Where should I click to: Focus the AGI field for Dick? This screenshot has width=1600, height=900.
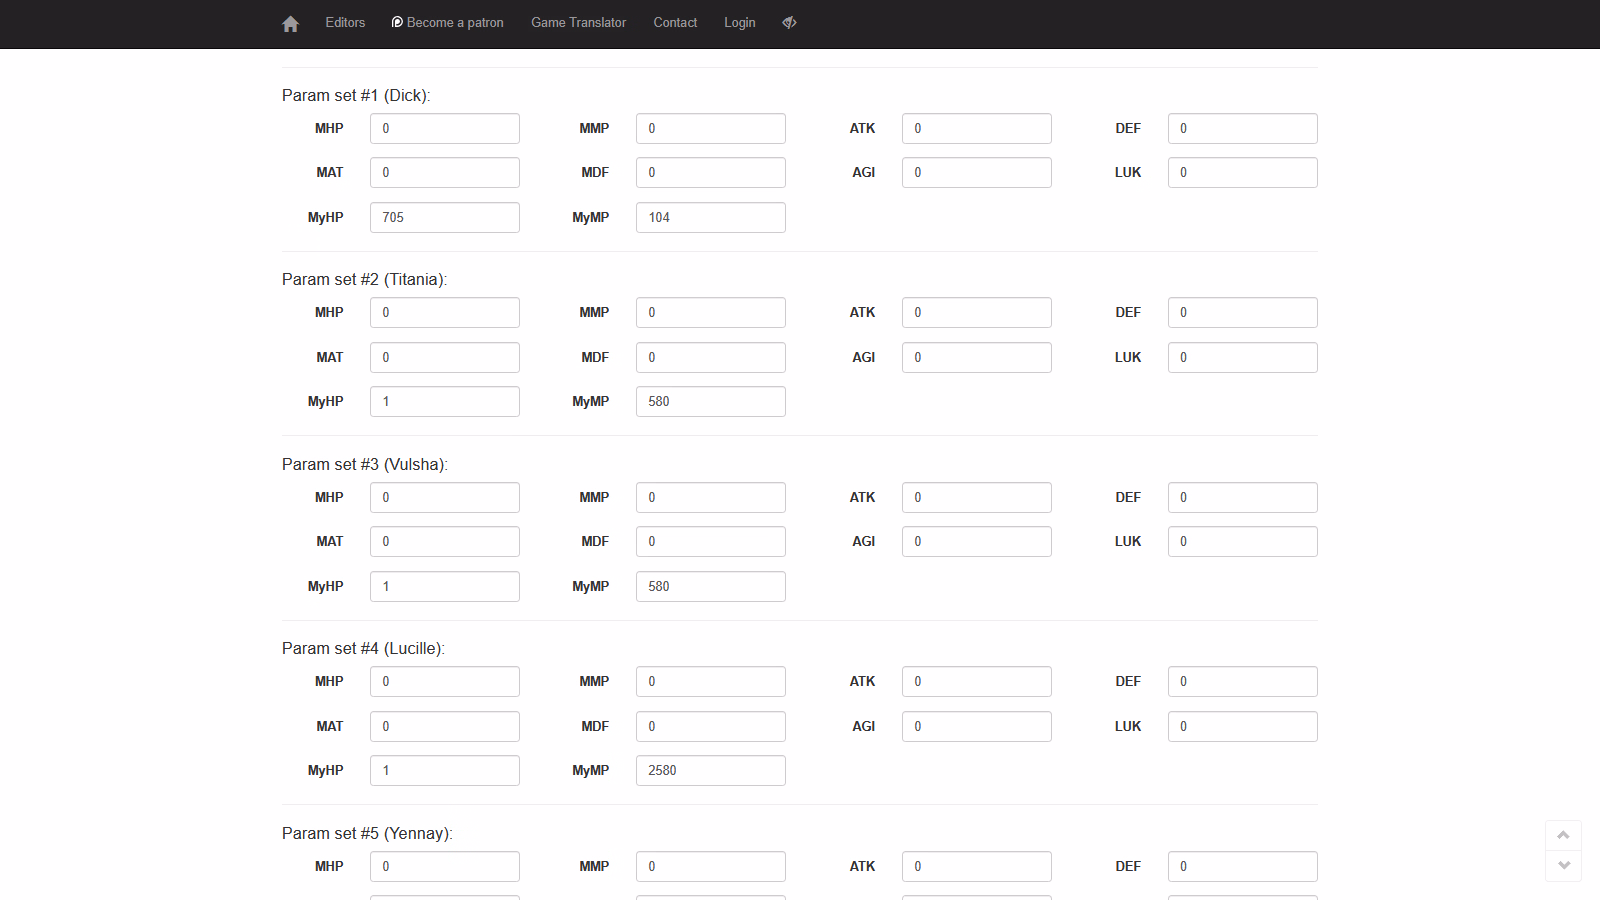pyautogui.click(x=977, y=172)
